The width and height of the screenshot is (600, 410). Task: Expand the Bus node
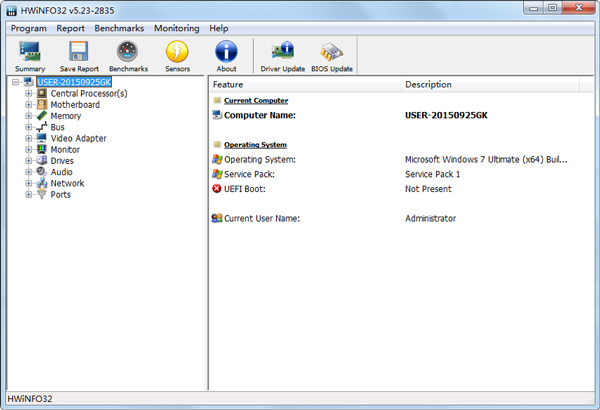pos(29,127)
